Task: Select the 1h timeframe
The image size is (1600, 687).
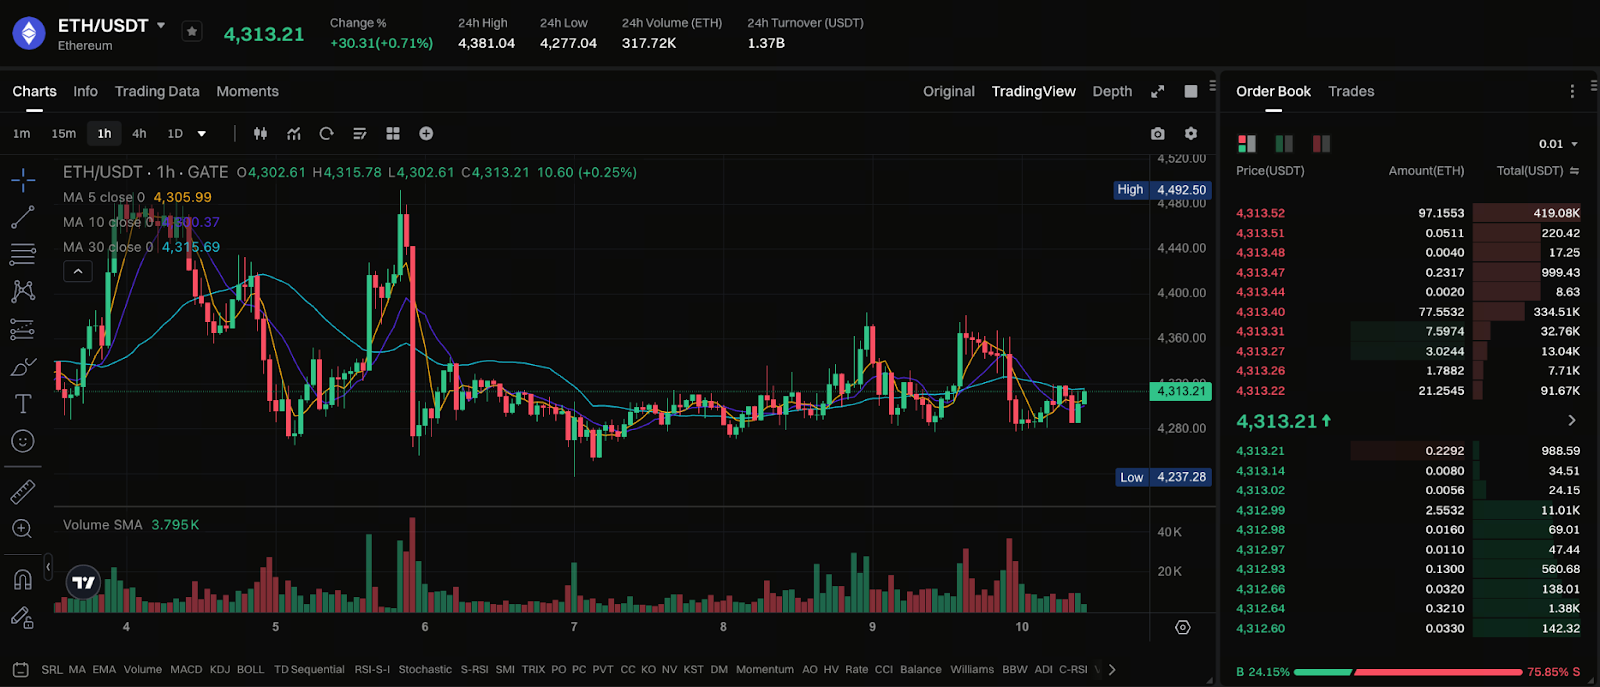Action: [x=104, y=133]
